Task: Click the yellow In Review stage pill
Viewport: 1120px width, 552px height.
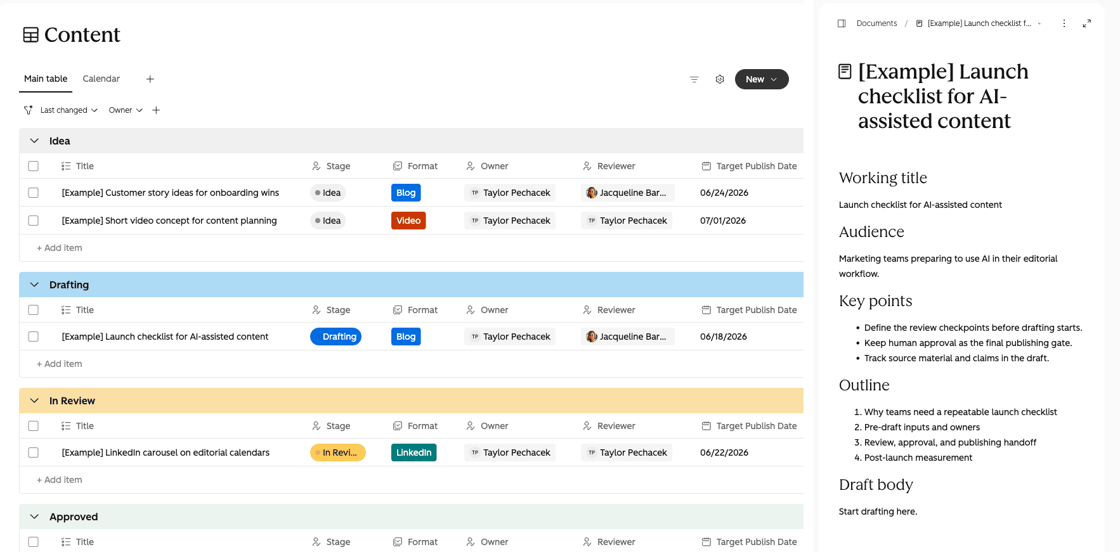Action: (x=338, y=452)
